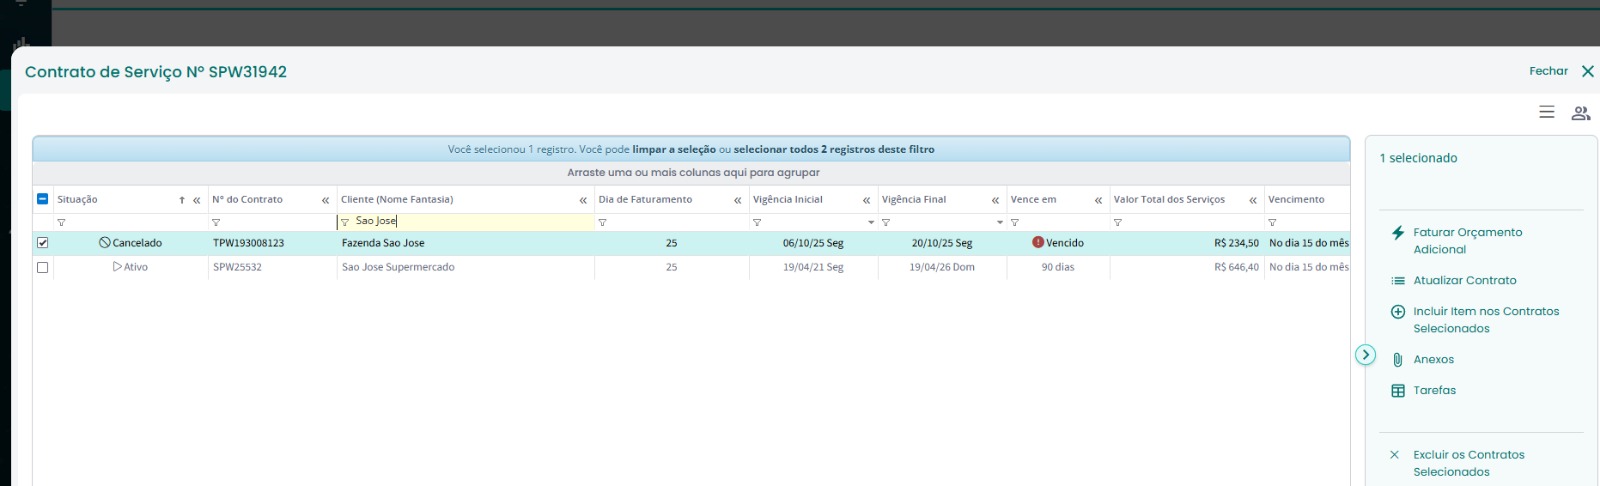Click the Tarefas table icon
Image resolution: width=1600 pixels, height=486 pixels.
click(x=1398, y=391)
